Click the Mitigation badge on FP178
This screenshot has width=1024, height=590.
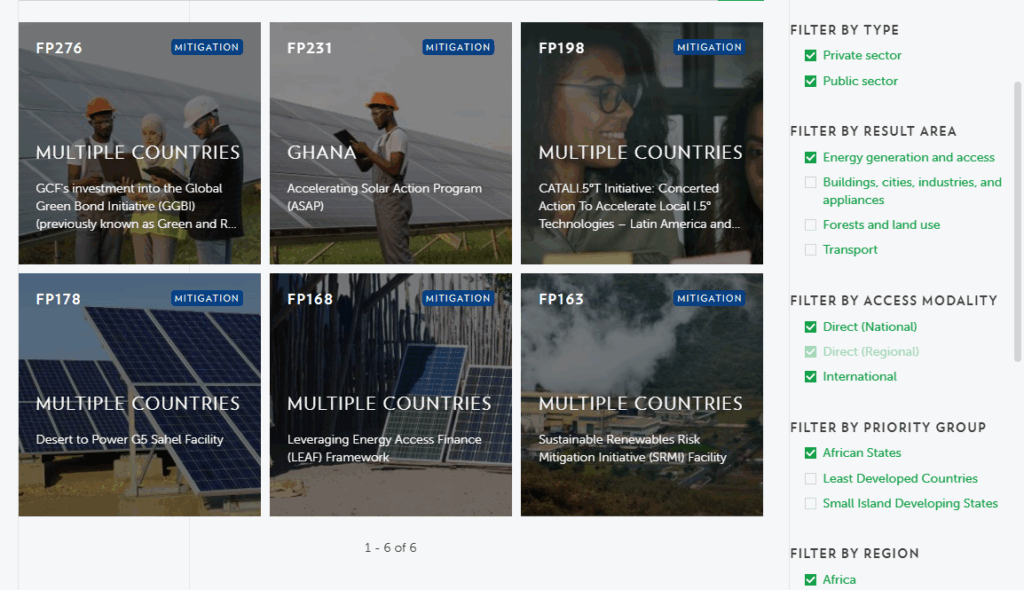(206, 298)
